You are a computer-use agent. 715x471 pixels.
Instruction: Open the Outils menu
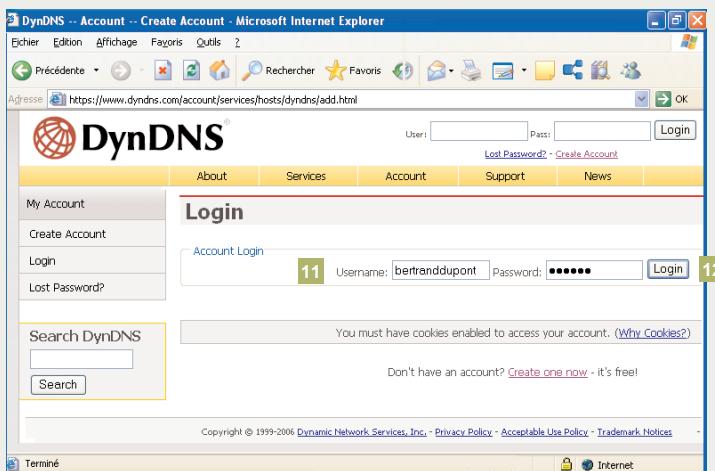[x=208, y=42]
